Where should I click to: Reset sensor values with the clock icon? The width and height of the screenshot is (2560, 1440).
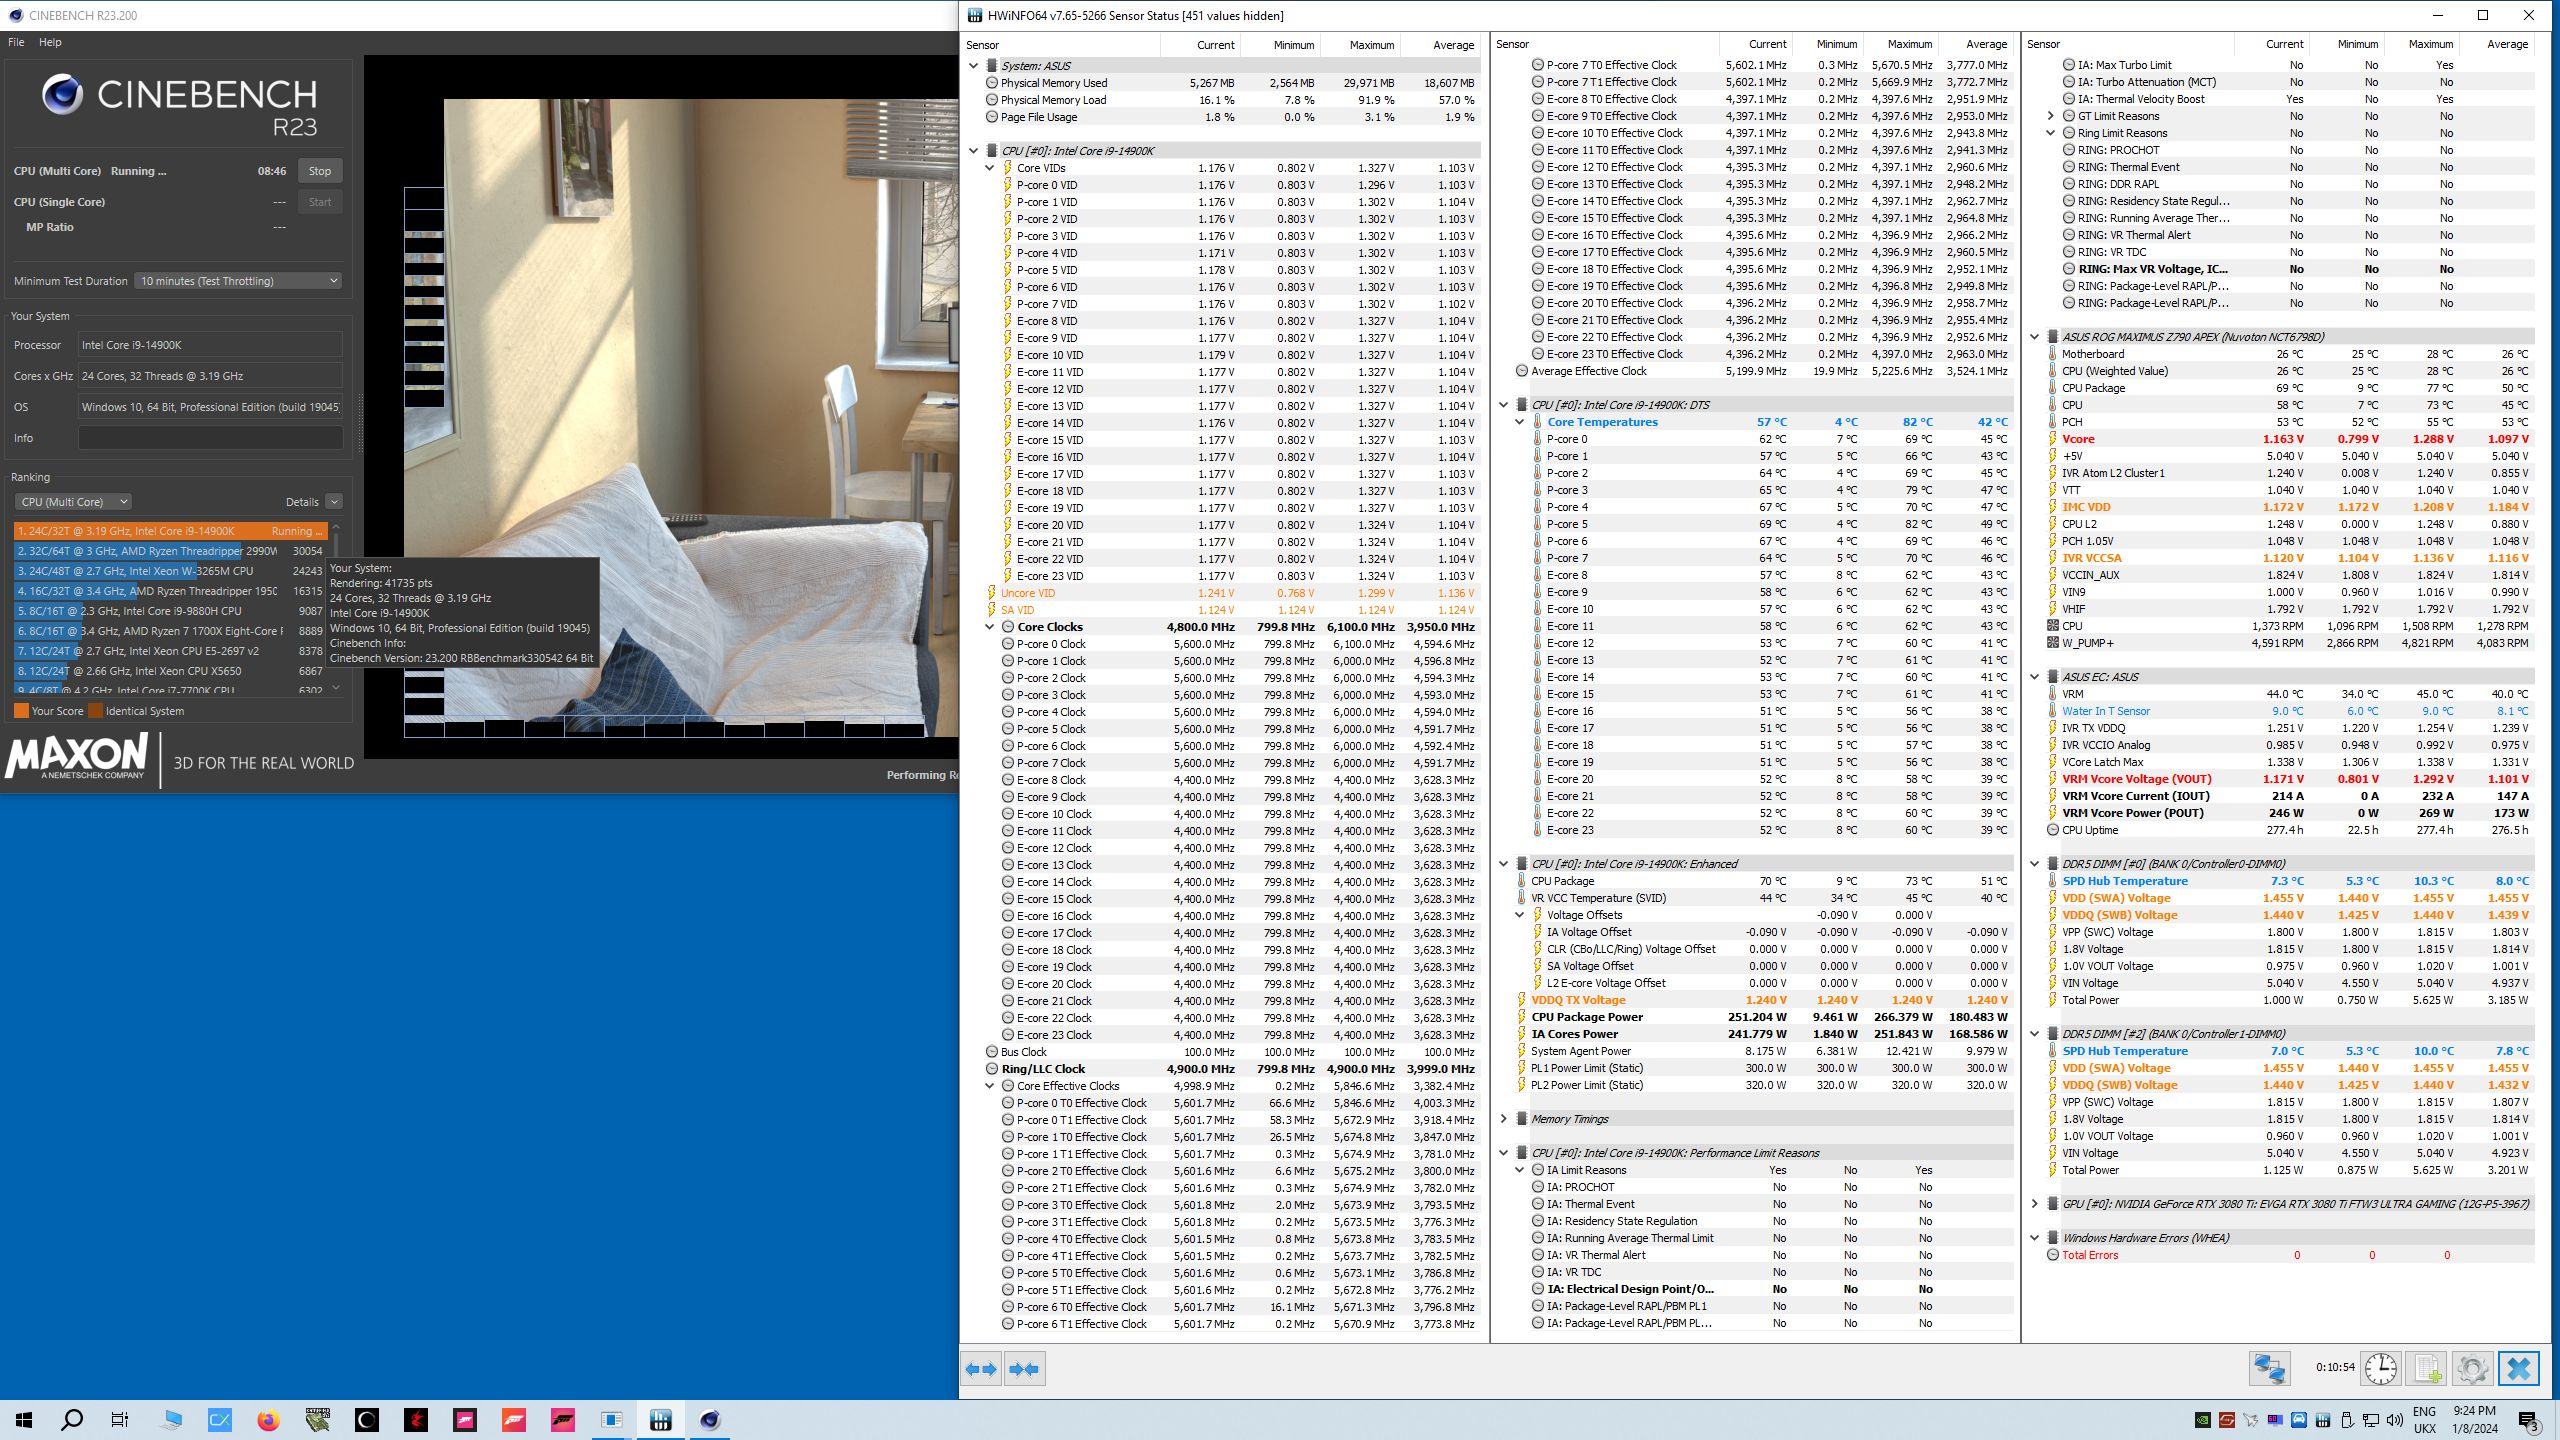pos(2380,1369)
